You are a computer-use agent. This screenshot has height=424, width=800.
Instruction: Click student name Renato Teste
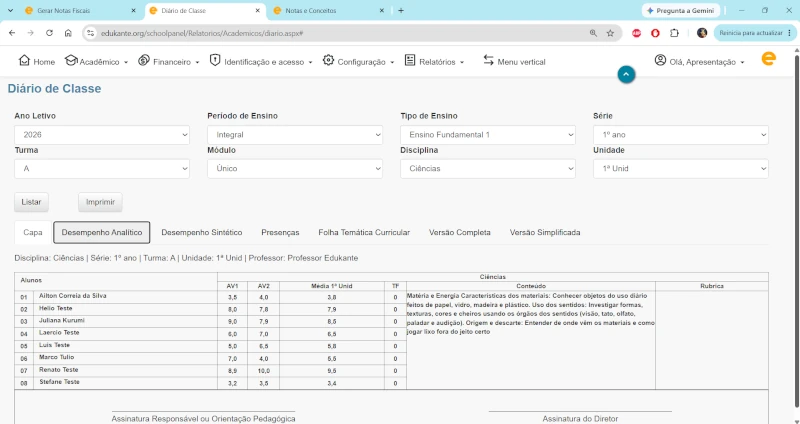pyautogui.click(x=59, y=369)
